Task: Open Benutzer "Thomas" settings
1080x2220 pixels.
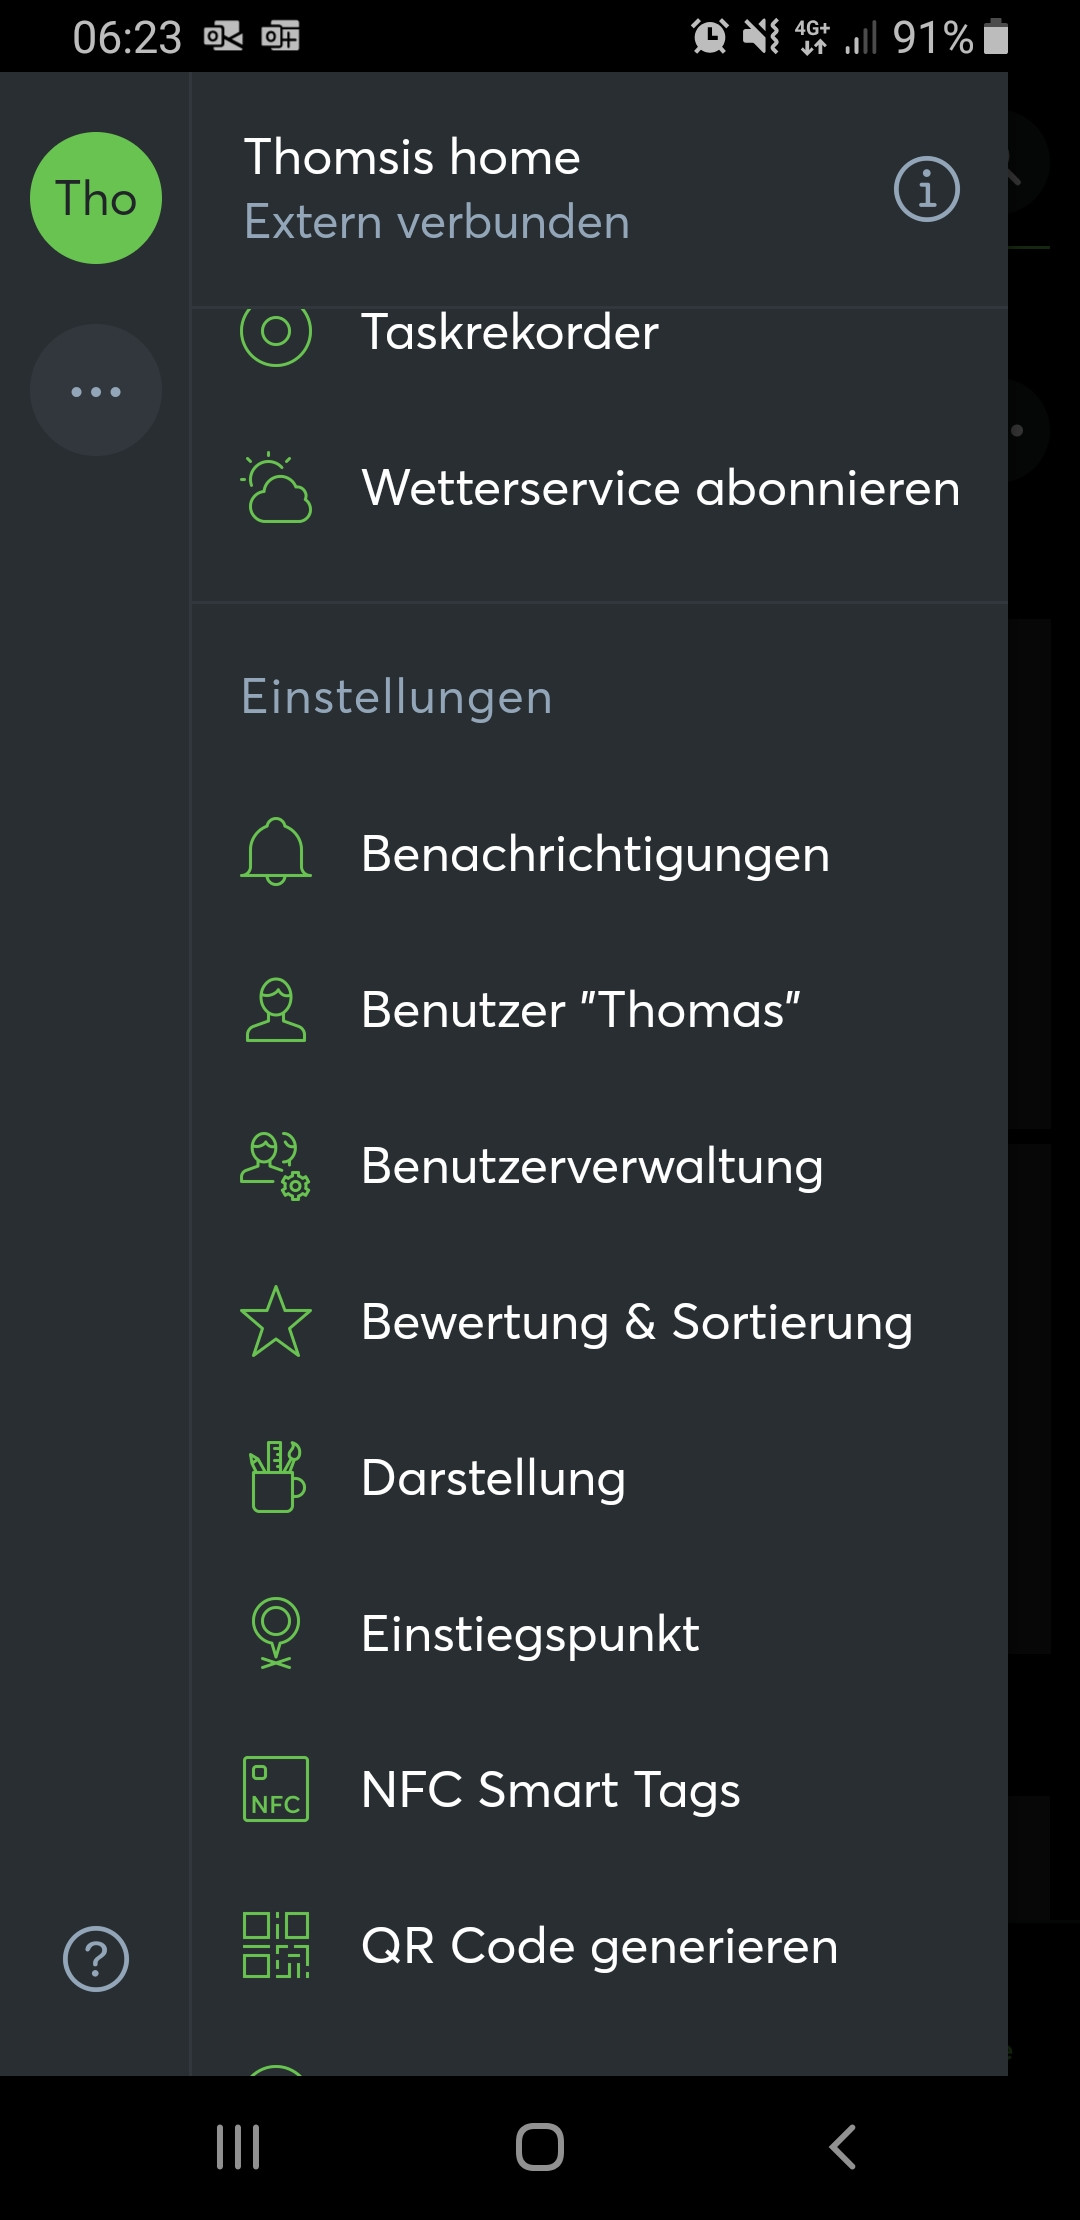Action: (x=580, y=1010)
